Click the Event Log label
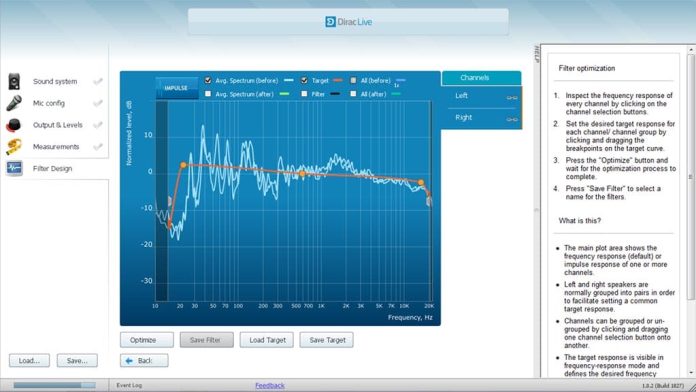Viewport: 696px width, 392px height. point(129,385)
